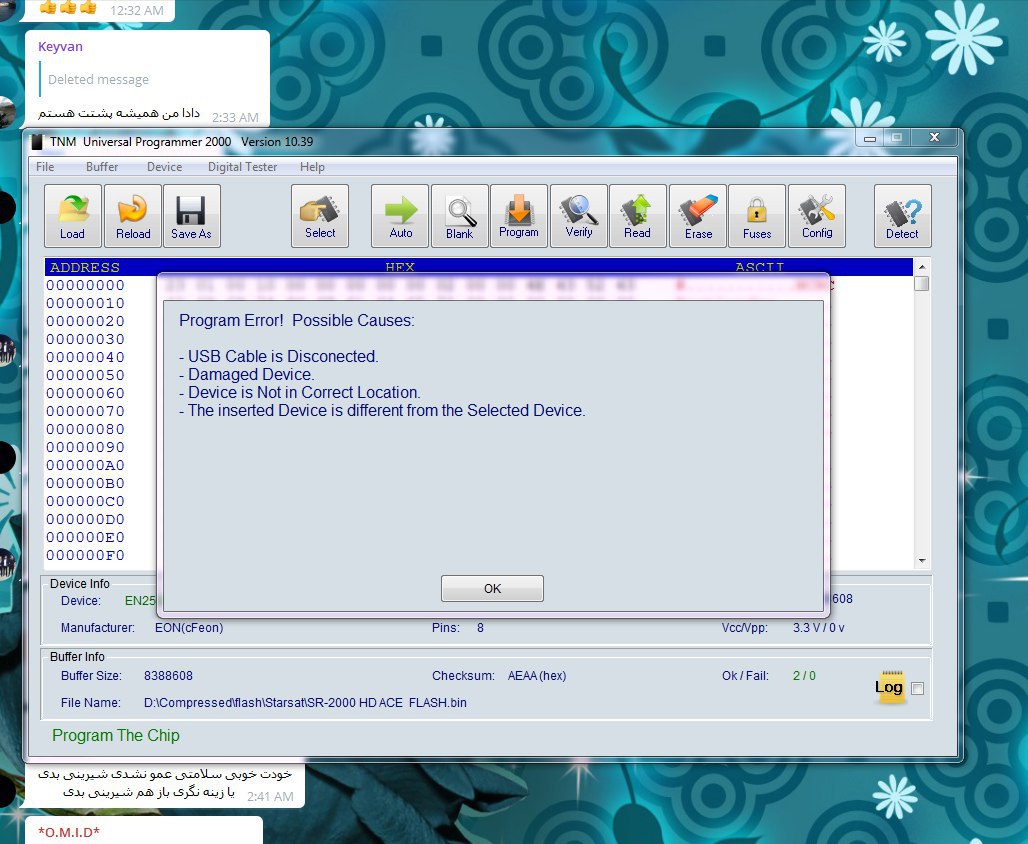The width and height of the screenshot is (1028, 844).
Task: Open the File menu
Action: [45, 167]
